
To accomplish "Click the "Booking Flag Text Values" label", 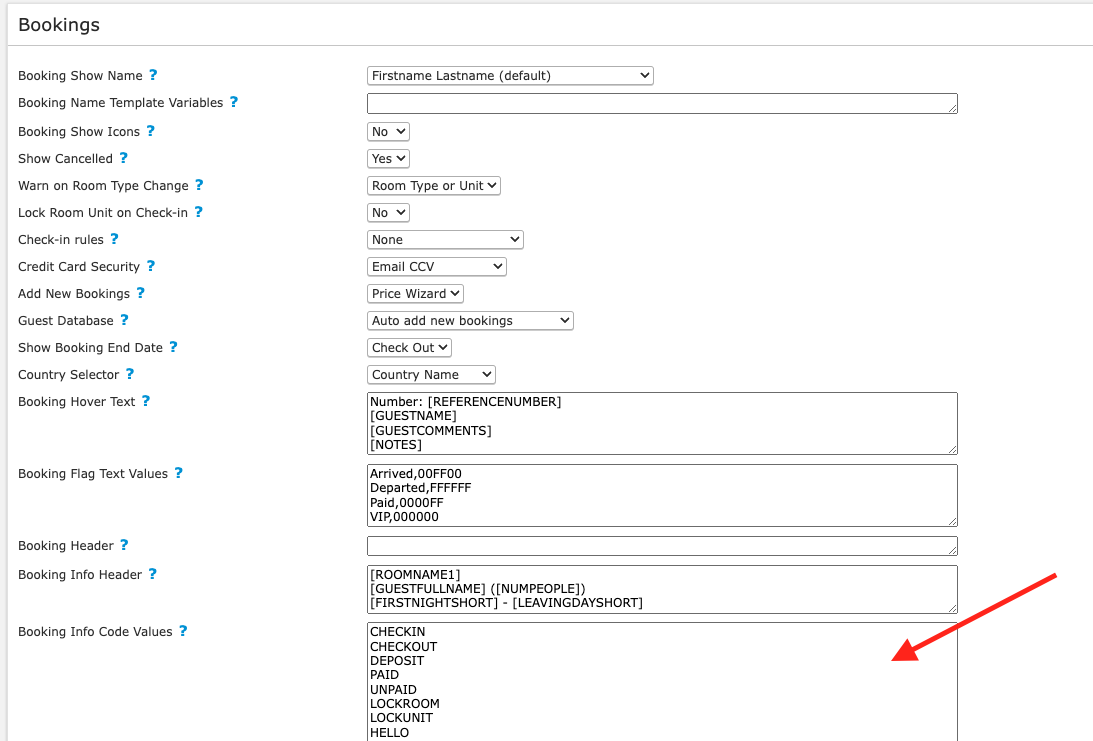I will pos(93,474).
